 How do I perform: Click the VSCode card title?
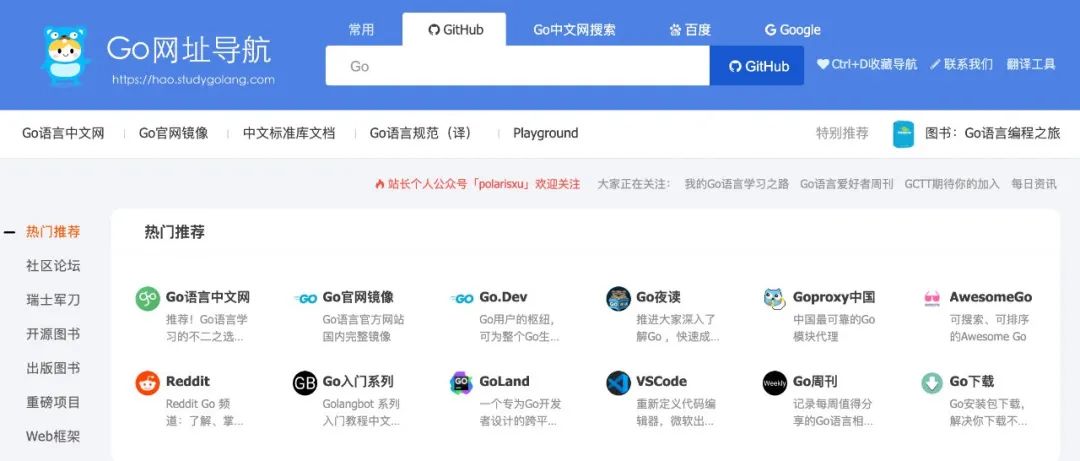tap(661, 381)
